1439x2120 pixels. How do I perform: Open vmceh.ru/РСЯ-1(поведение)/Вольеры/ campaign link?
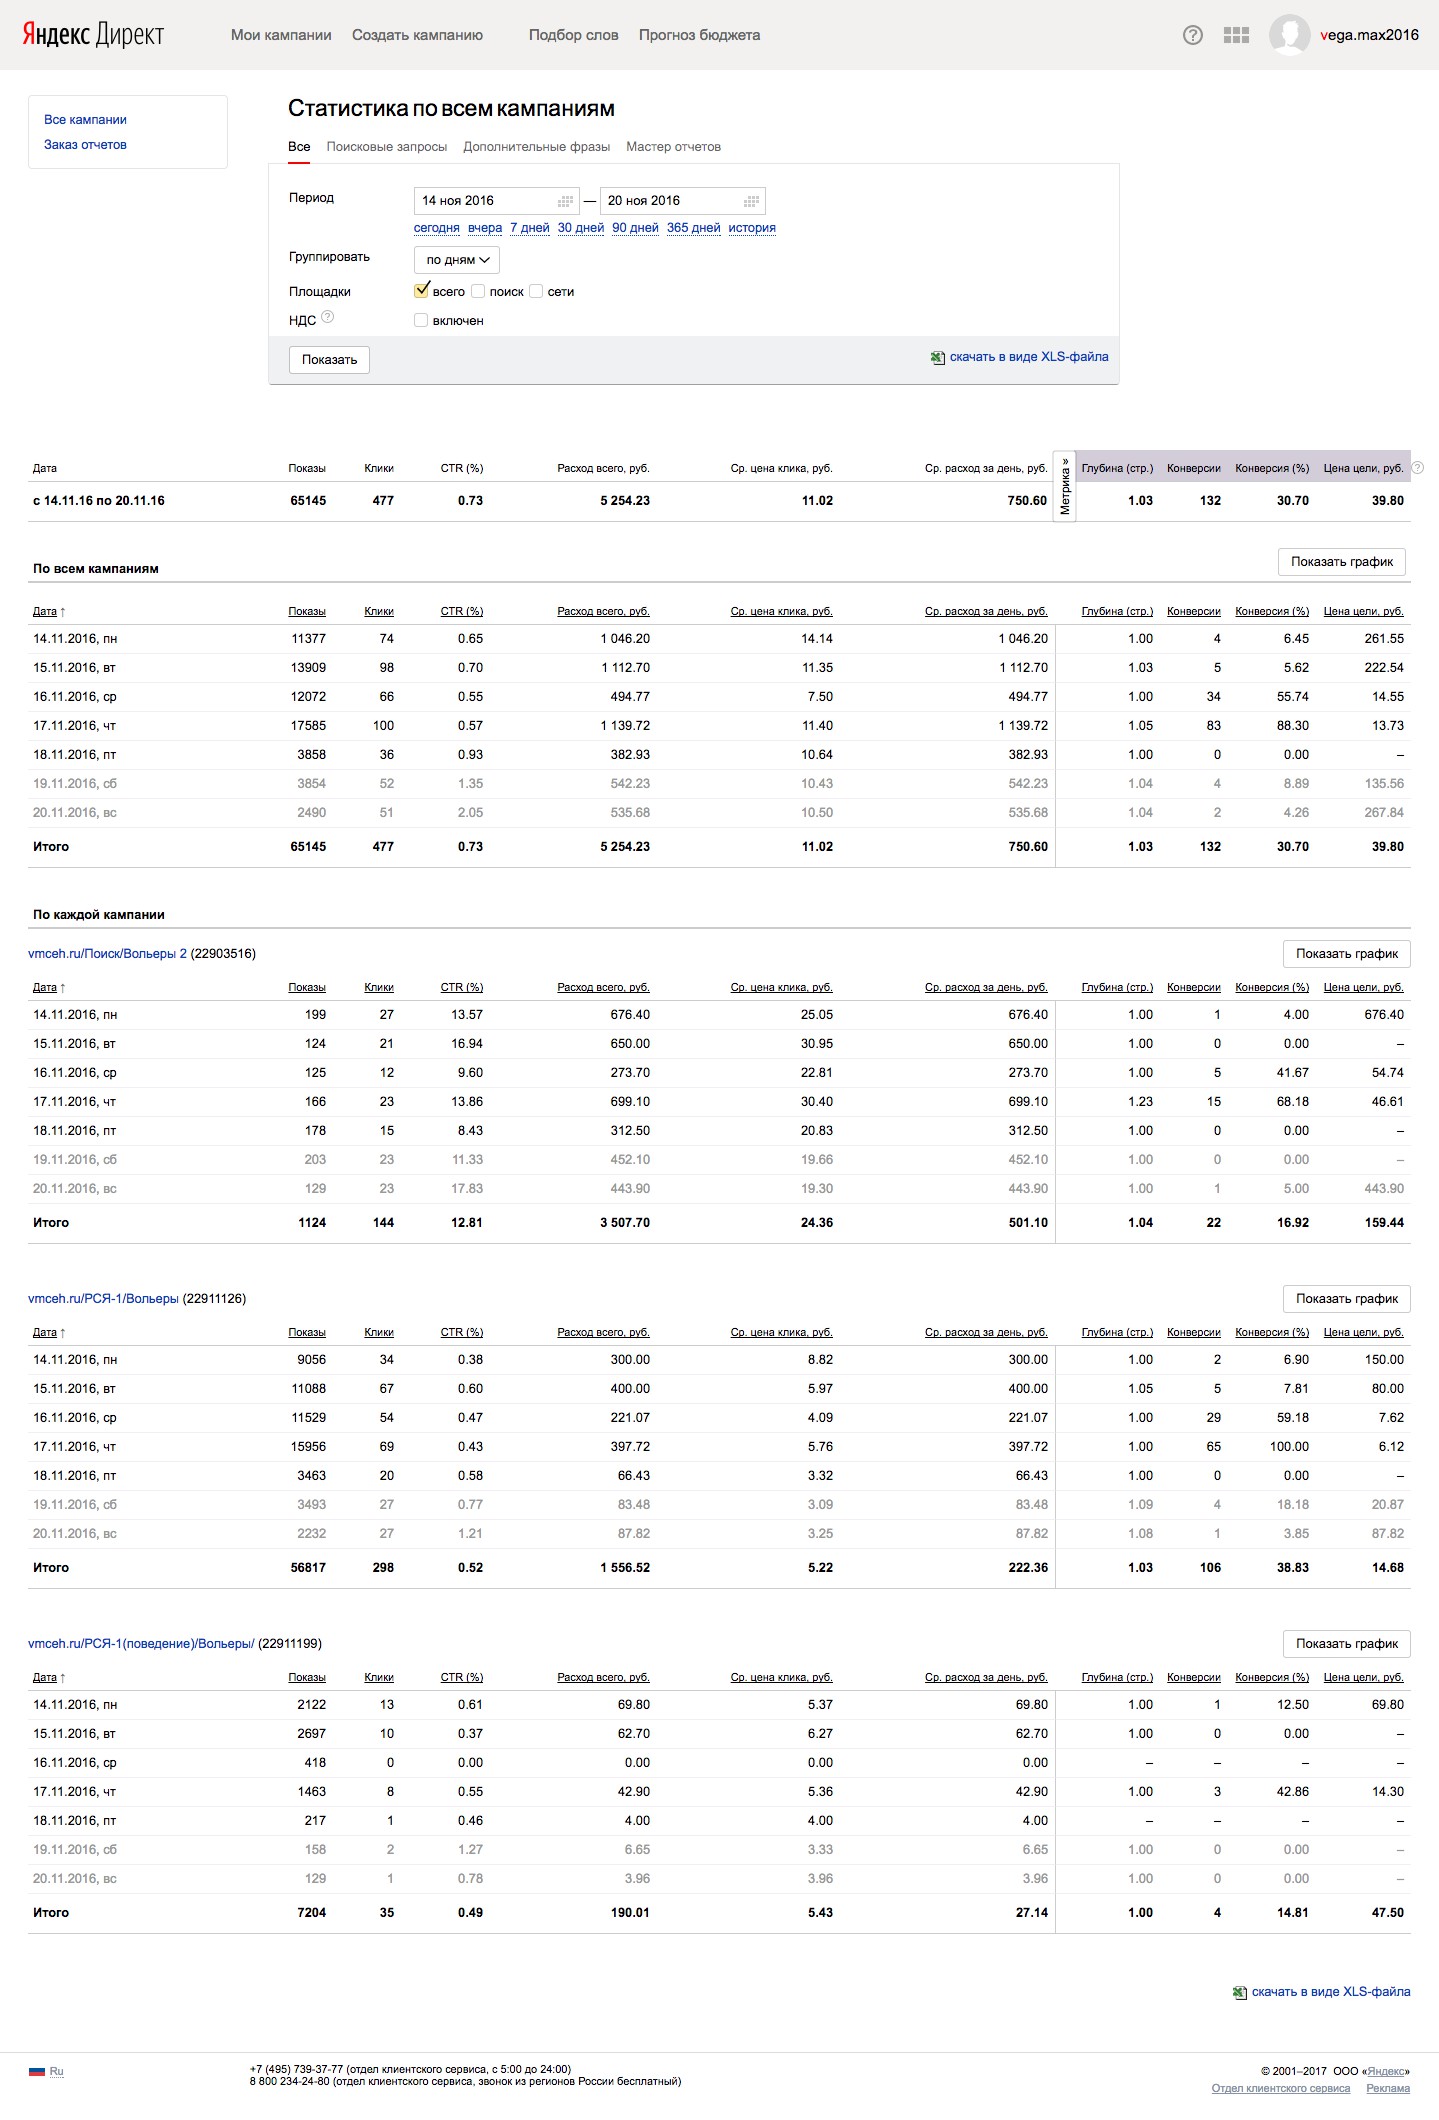pos(141,1644)
